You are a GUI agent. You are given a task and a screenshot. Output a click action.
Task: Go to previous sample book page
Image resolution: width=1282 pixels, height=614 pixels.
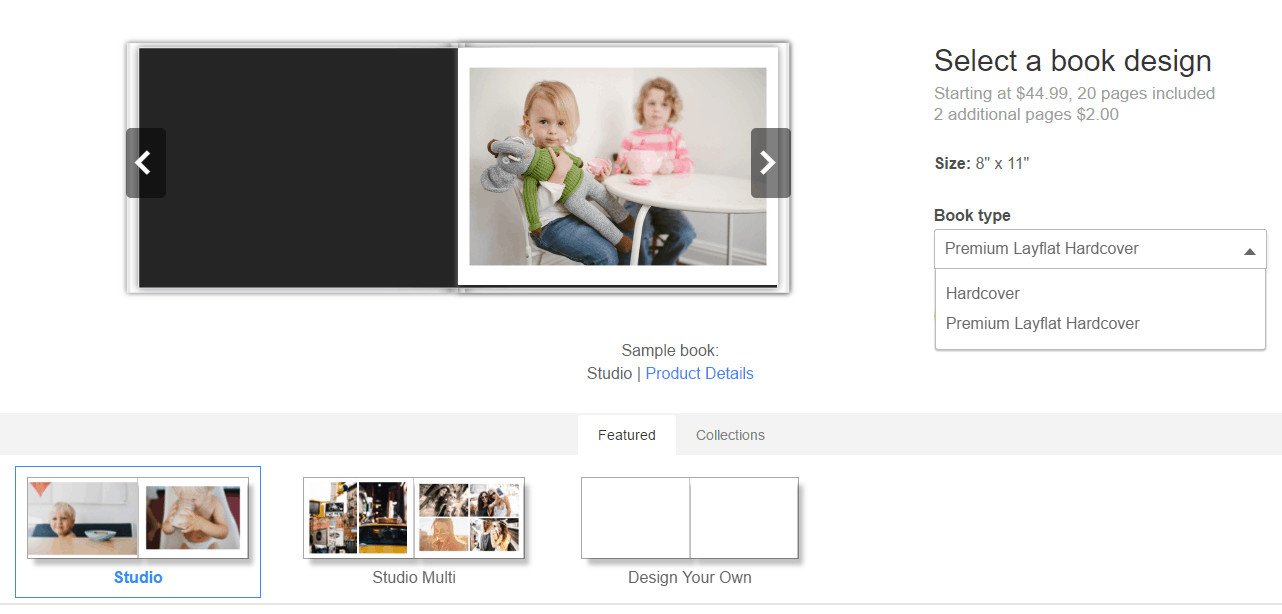tap(146, 163)
